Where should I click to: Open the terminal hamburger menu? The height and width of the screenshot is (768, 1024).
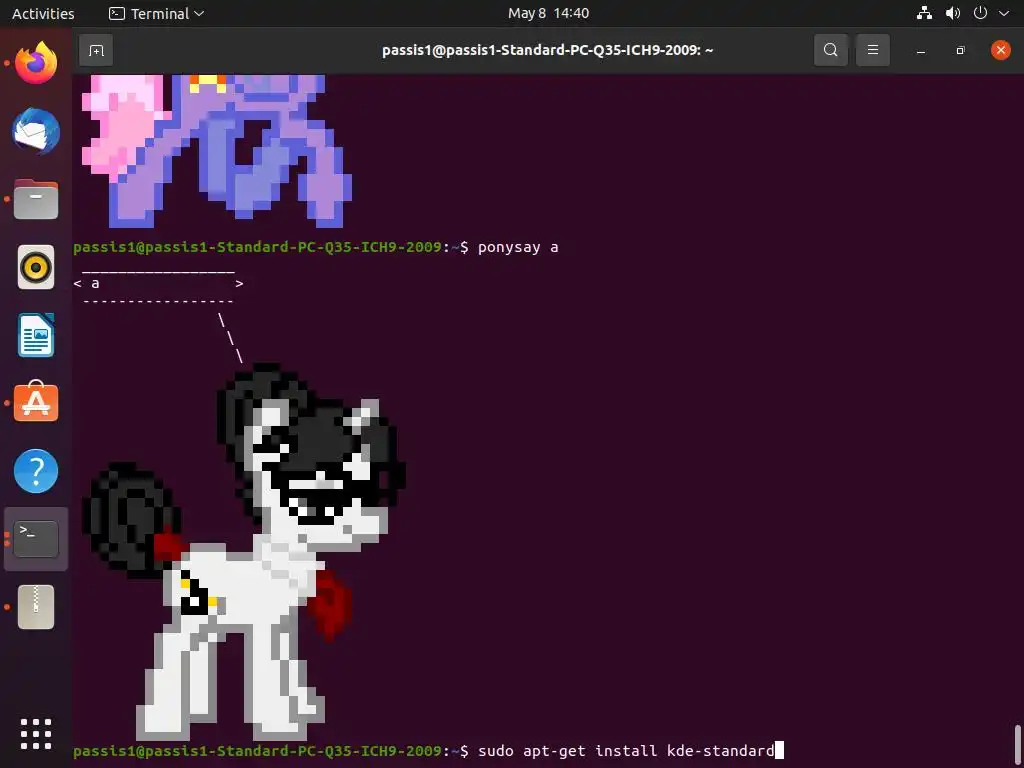click(x=872, y=50)
